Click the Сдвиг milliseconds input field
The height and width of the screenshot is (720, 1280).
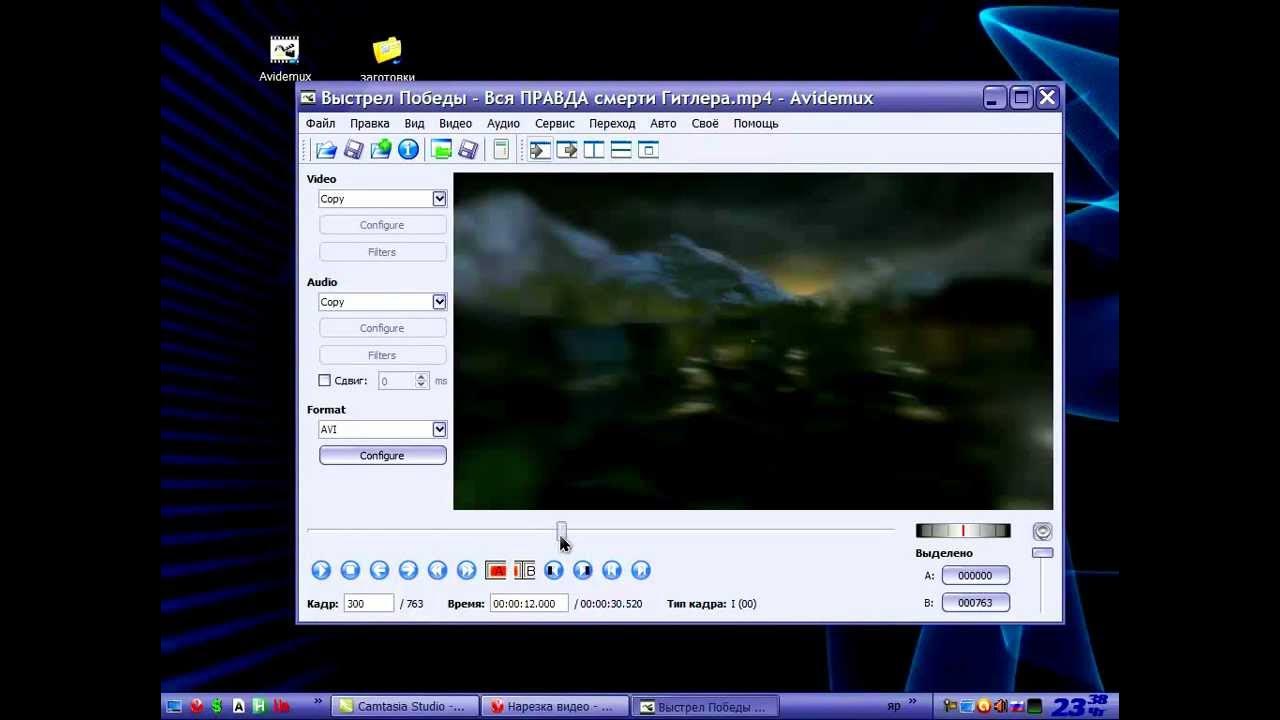(x=396, y=381)
